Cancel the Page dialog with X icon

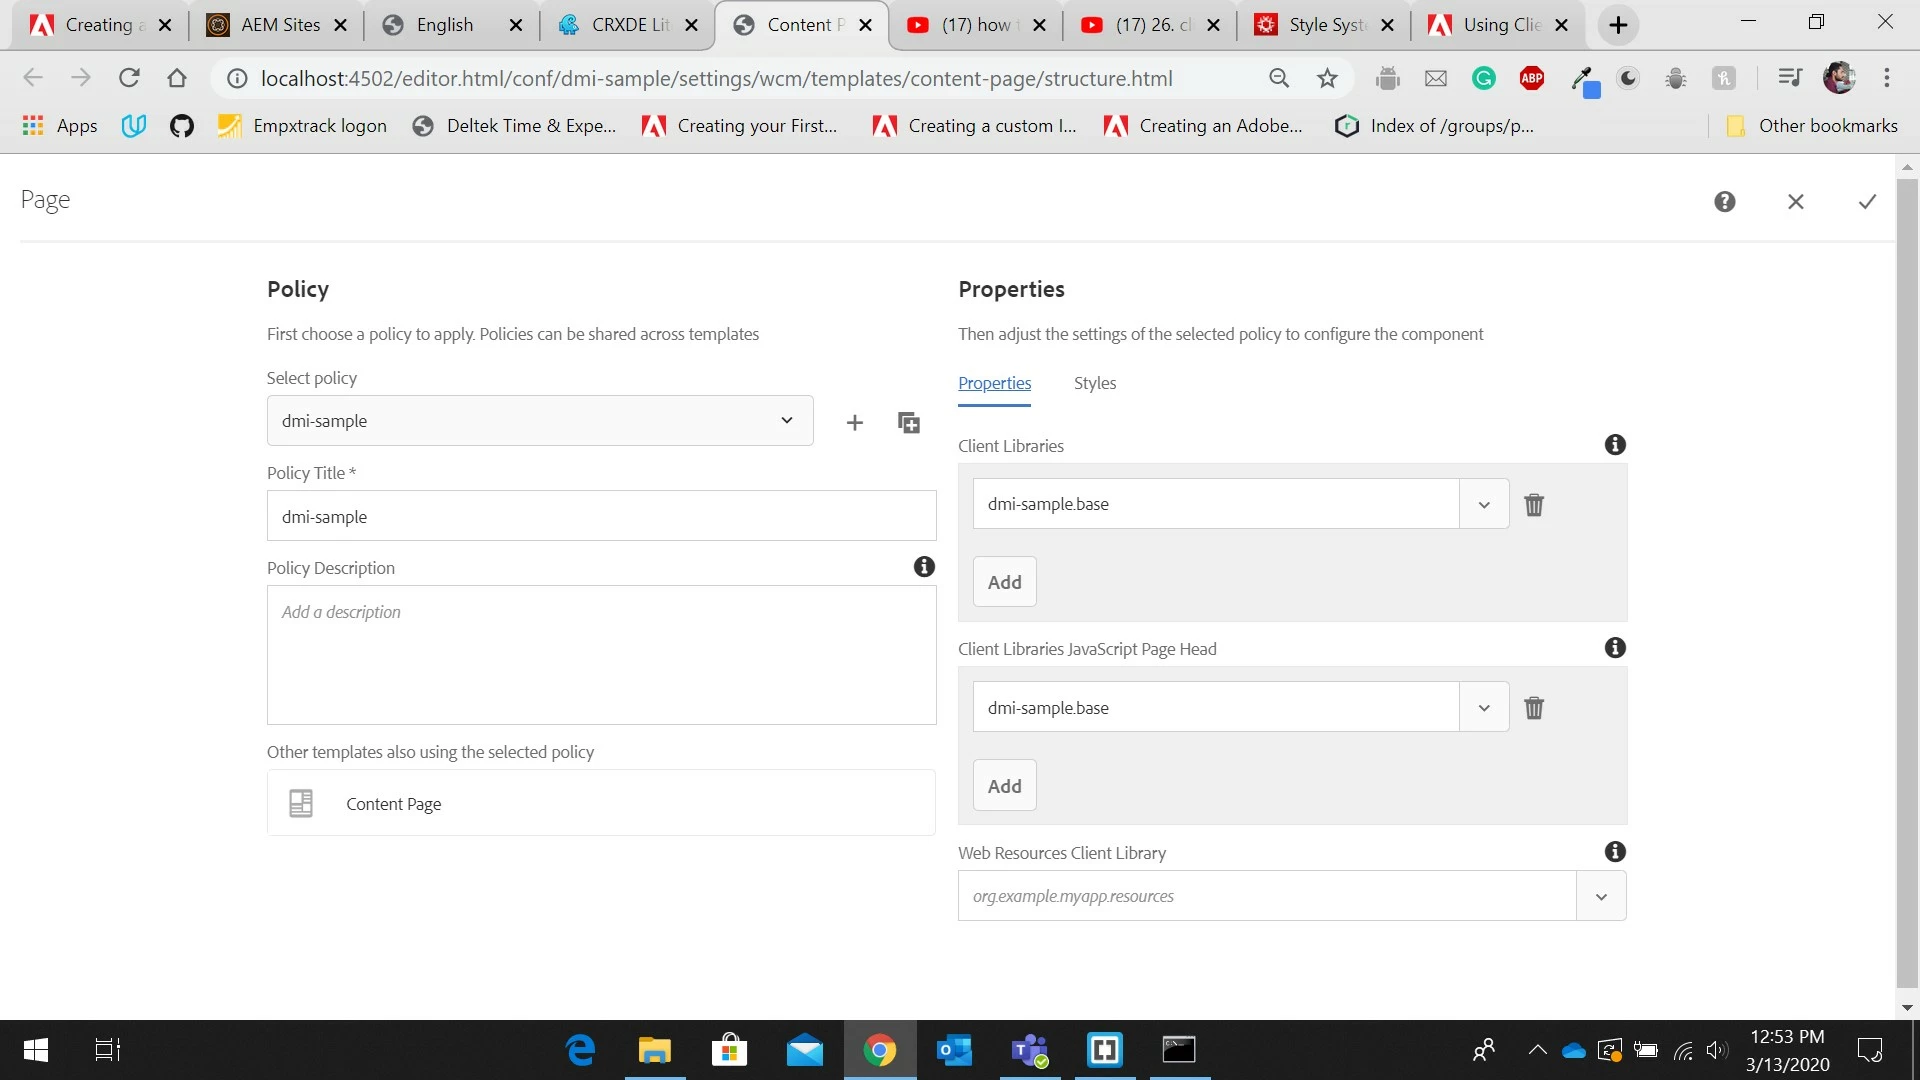[1795, 202]
